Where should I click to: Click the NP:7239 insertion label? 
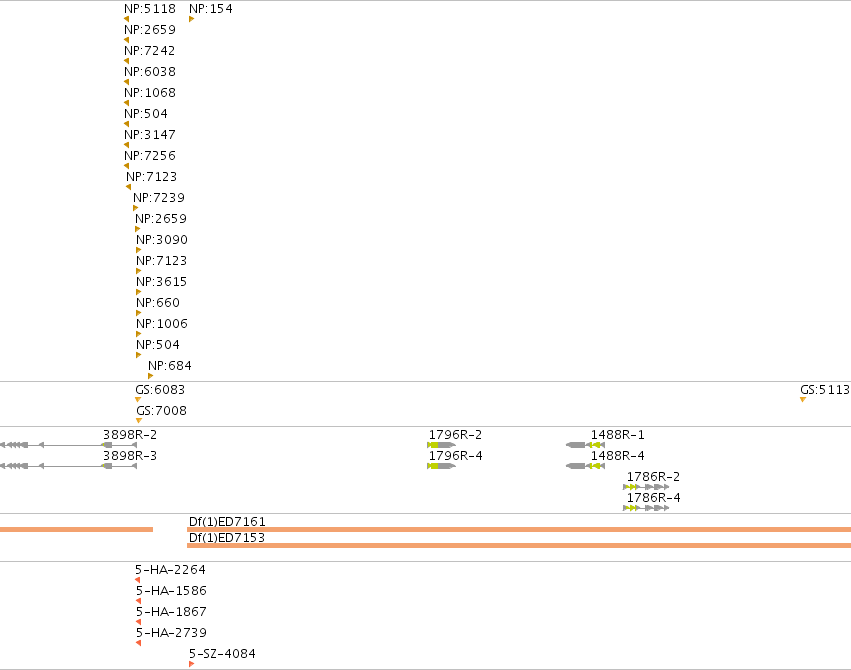coord(159,198)
